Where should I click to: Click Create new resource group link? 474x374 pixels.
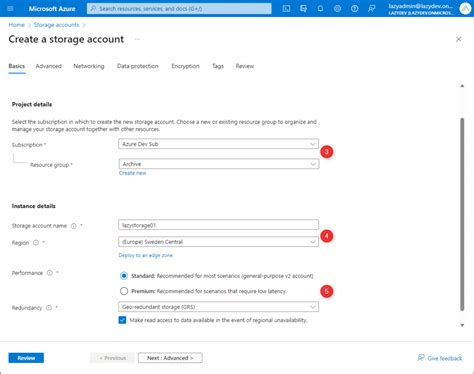(132, 173)
